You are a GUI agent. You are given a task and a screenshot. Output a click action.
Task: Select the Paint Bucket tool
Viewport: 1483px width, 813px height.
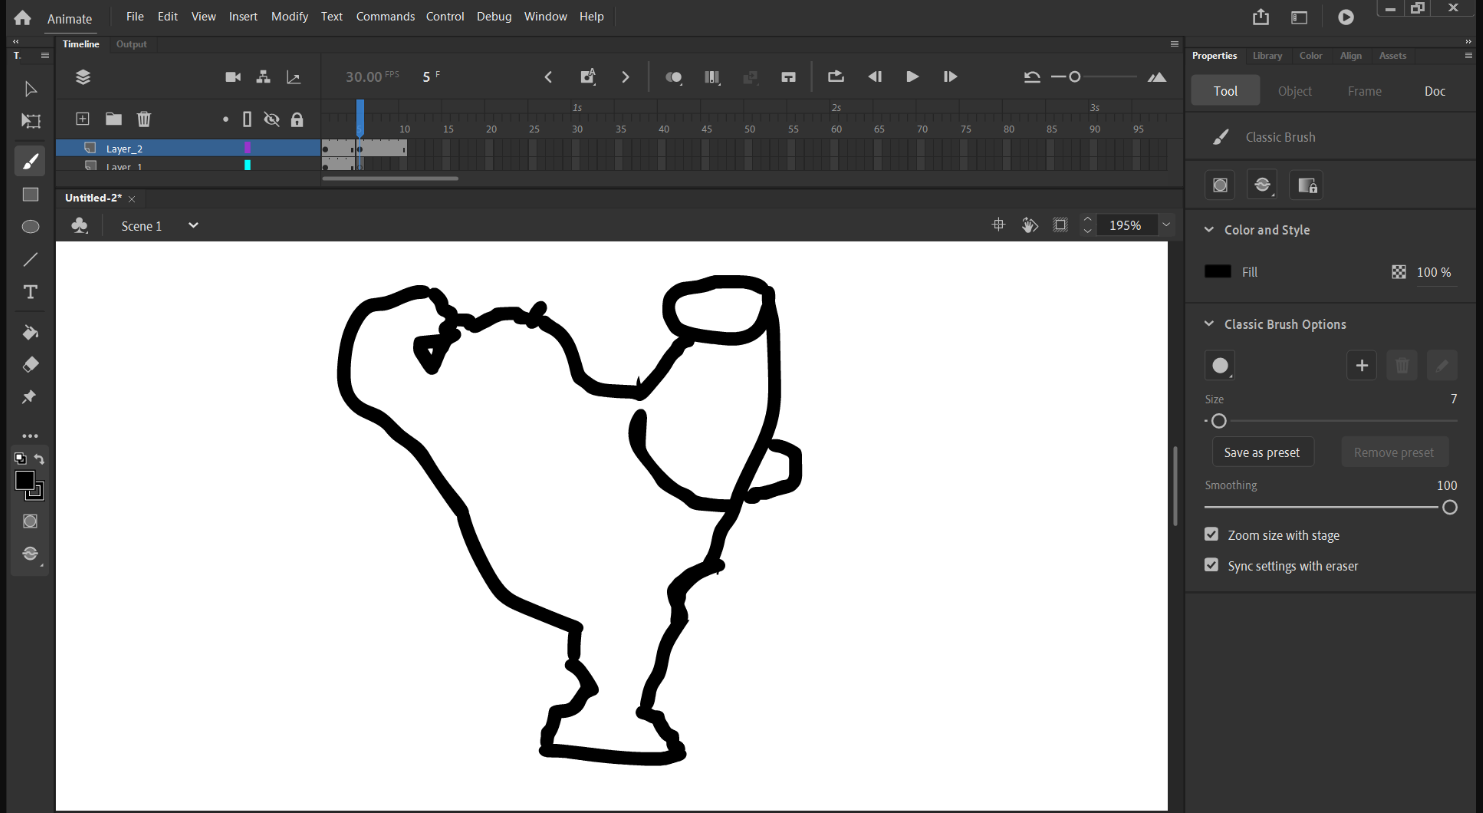coord(30,332)
